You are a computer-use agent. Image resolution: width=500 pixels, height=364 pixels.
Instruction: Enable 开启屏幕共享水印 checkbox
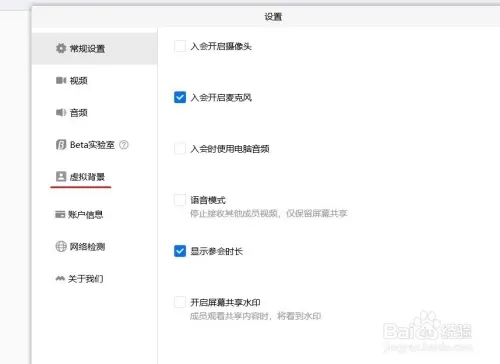[x=180, y=302]
